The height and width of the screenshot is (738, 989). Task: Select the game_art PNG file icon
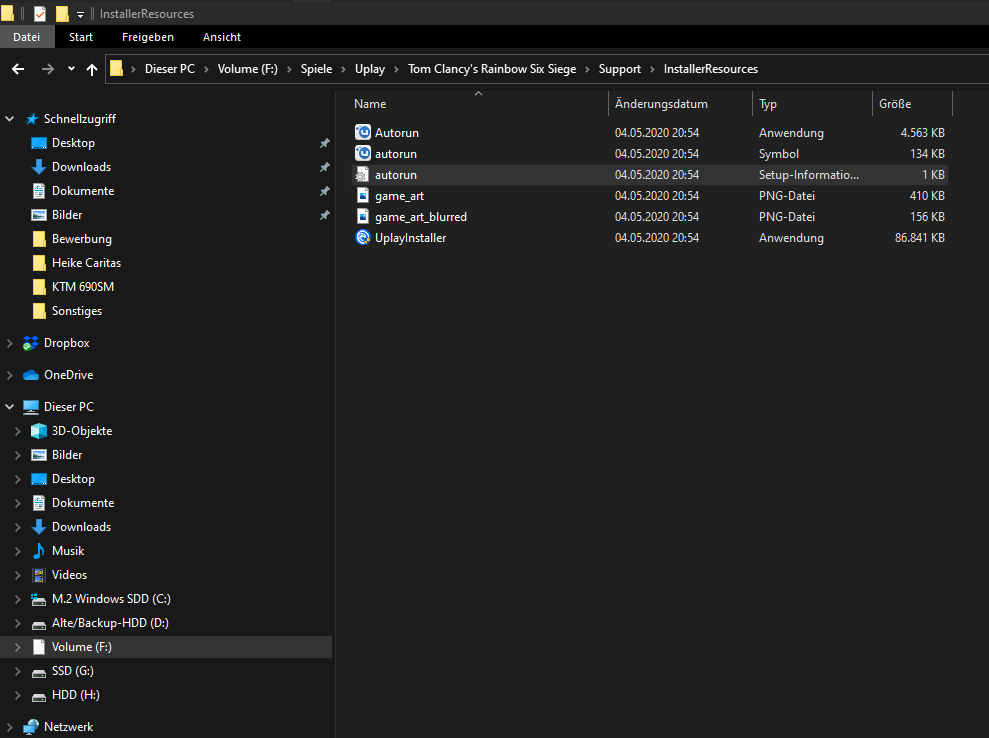(363, 196)
